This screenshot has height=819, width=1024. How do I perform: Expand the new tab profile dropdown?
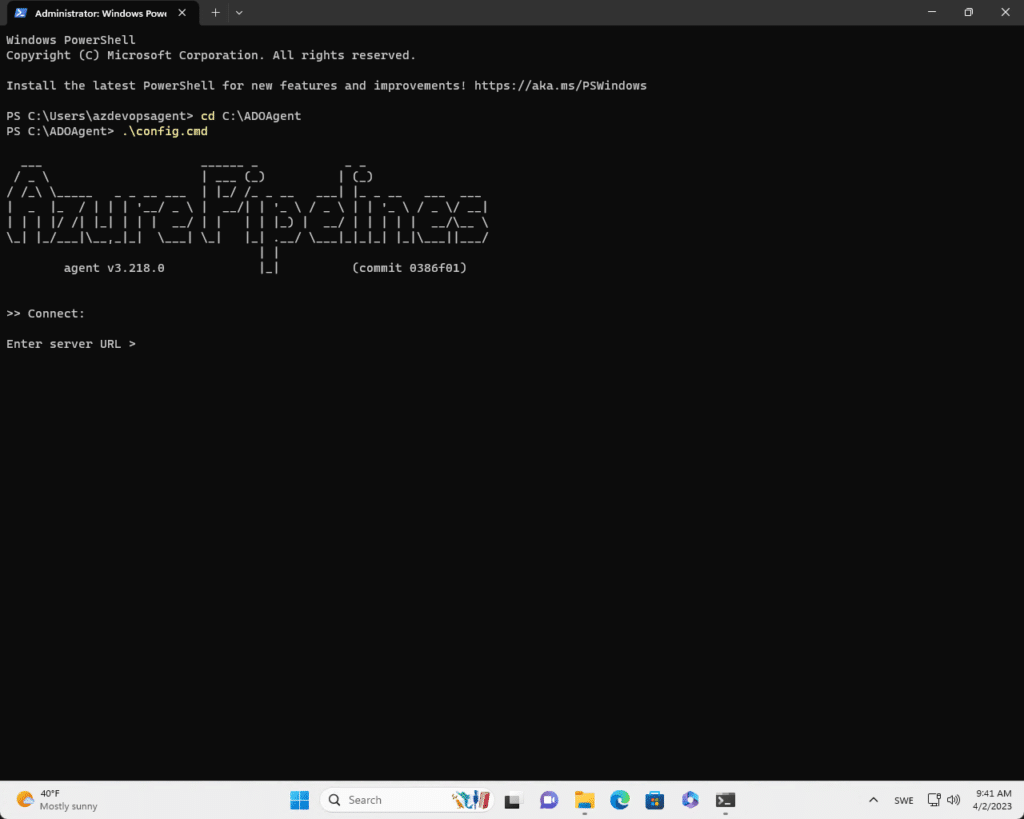coord(239,13)
